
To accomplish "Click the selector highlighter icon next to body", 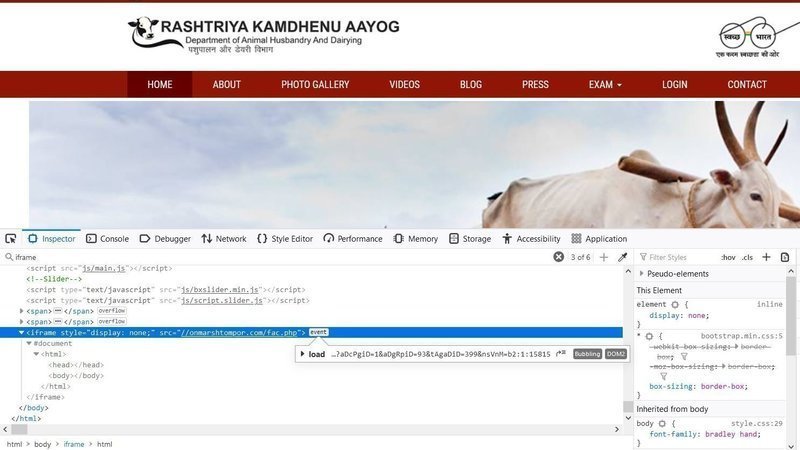I will pyautogui.click(x=661, y=424).
